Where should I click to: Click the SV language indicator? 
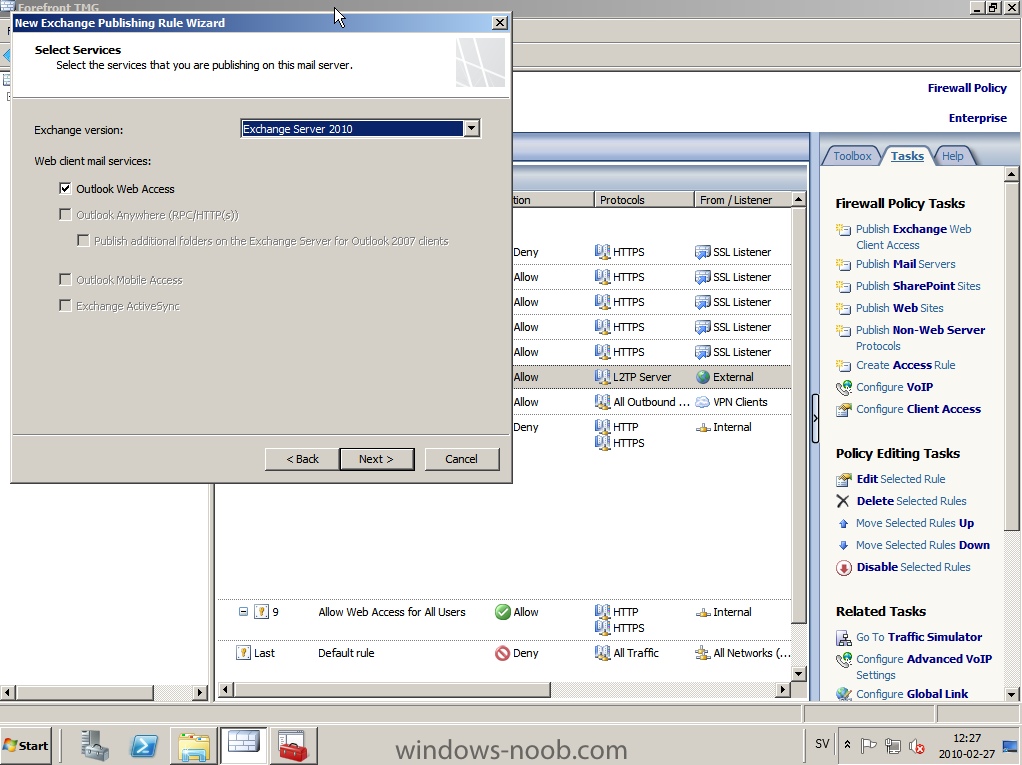822,743
